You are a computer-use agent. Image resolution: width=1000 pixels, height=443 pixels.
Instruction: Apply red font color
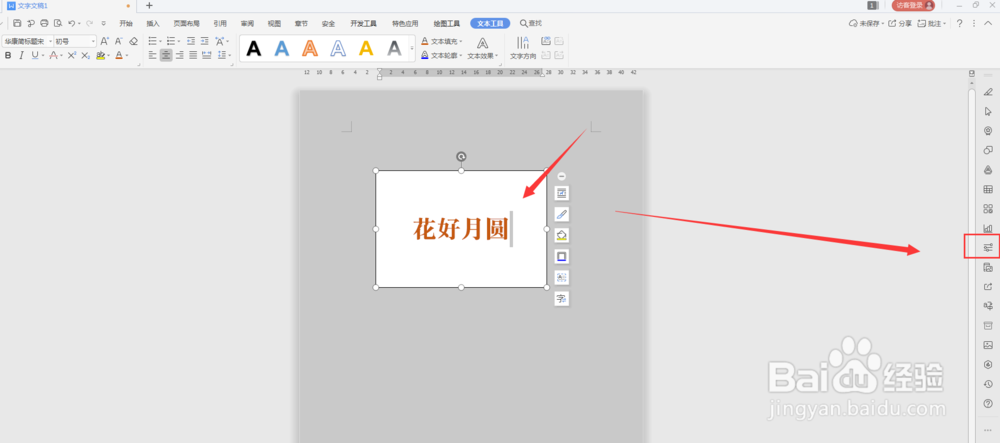click(119, 55)
